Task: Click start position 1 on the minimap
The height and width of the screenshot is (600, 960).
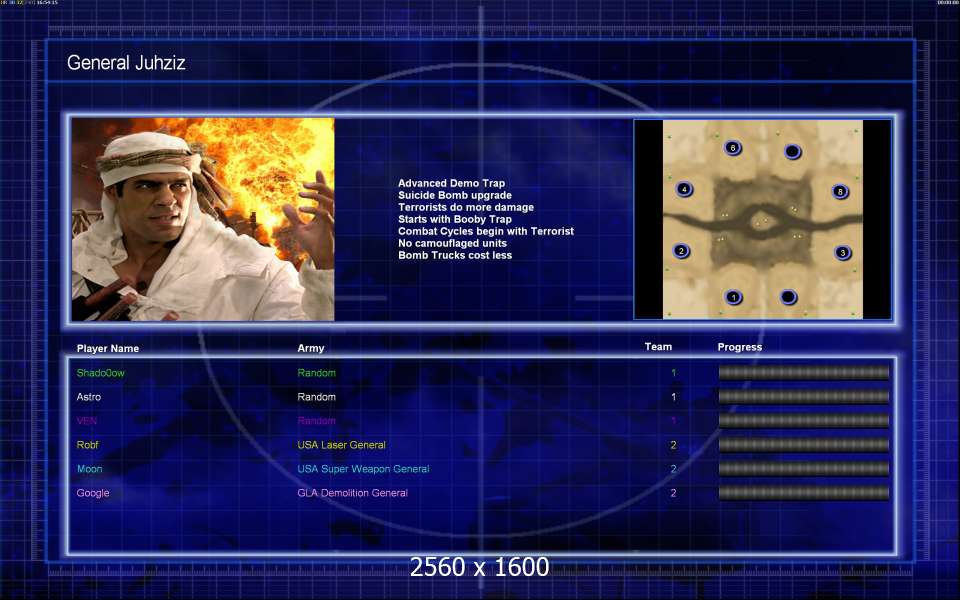Action: pos(733,298)
